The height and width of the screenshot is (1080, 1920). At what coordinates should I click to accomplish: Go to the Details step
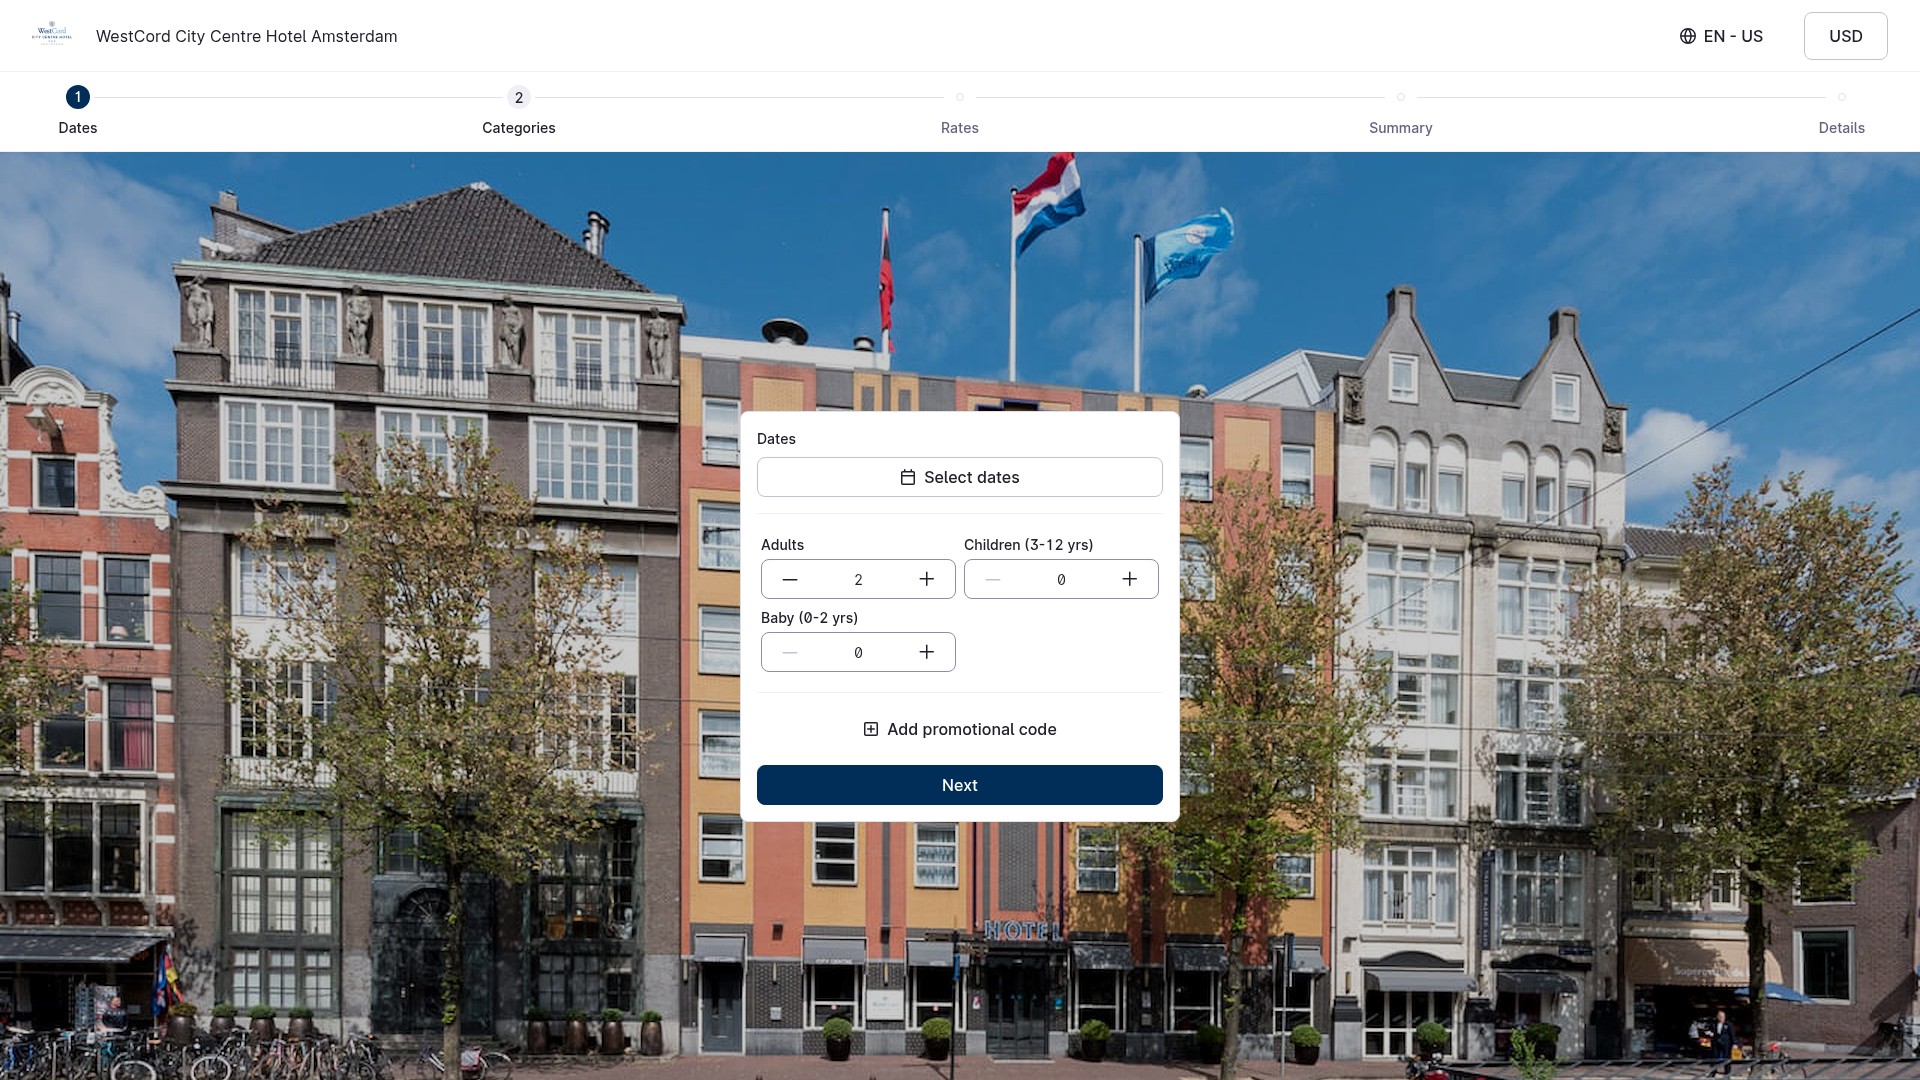point(1841,112)
